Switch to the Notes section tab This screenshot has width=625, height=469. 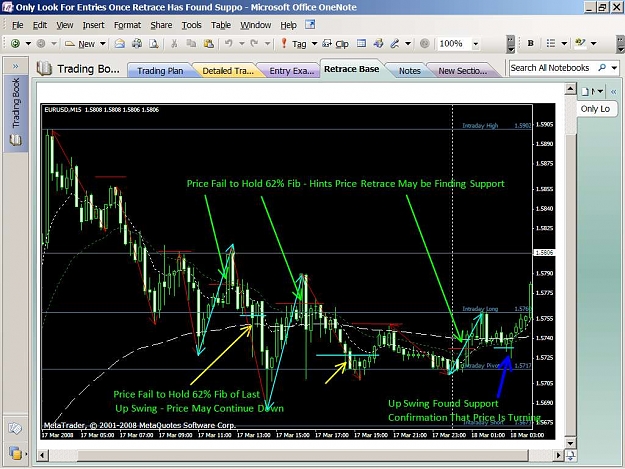pyautogui.click(x=409, y=71)
